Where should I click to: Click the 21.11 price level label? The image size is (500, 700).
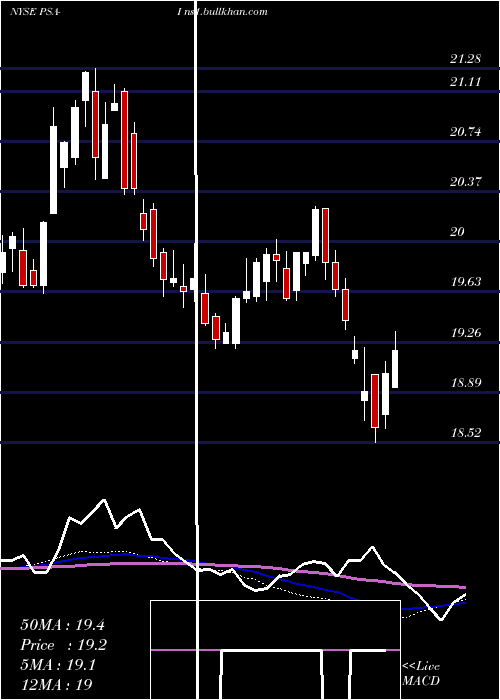[465, 82]
